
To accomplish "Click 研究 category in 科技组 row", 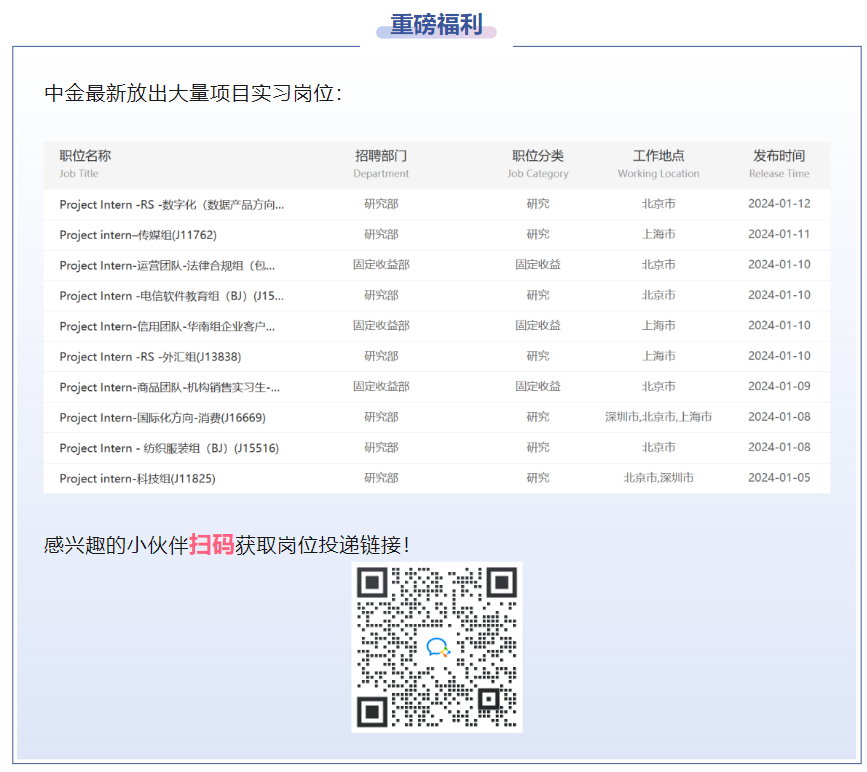I will point(538,477).
